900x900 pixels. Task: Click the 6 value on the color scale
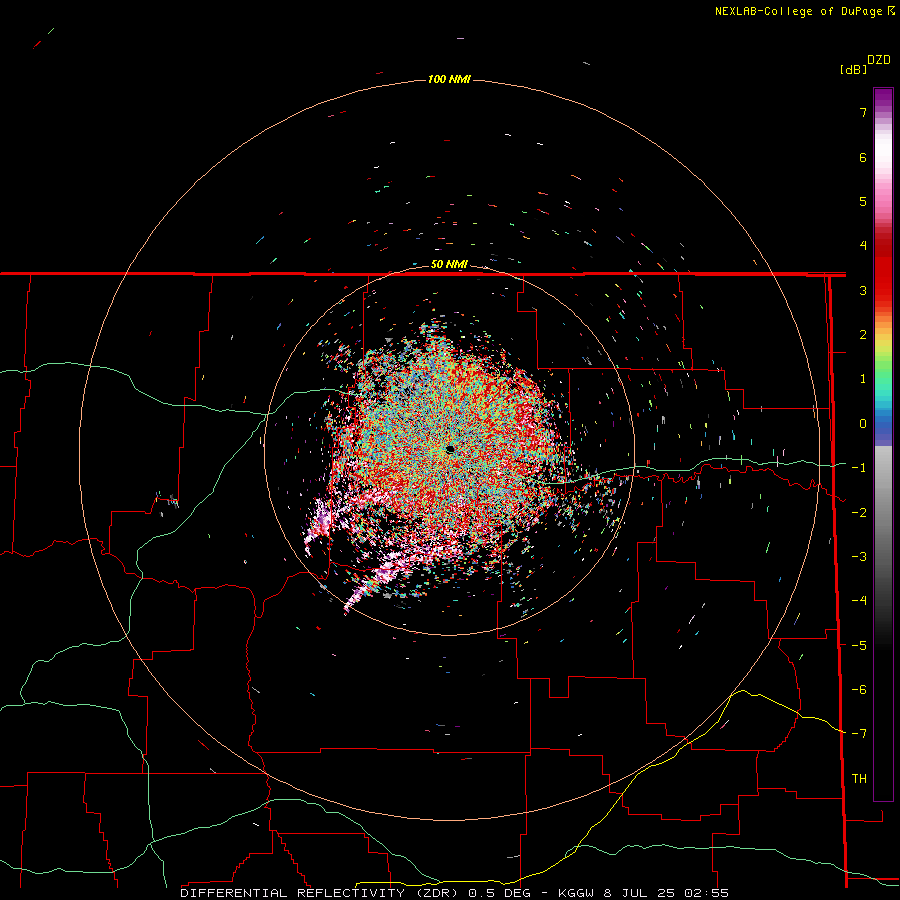tap(863, 157)
